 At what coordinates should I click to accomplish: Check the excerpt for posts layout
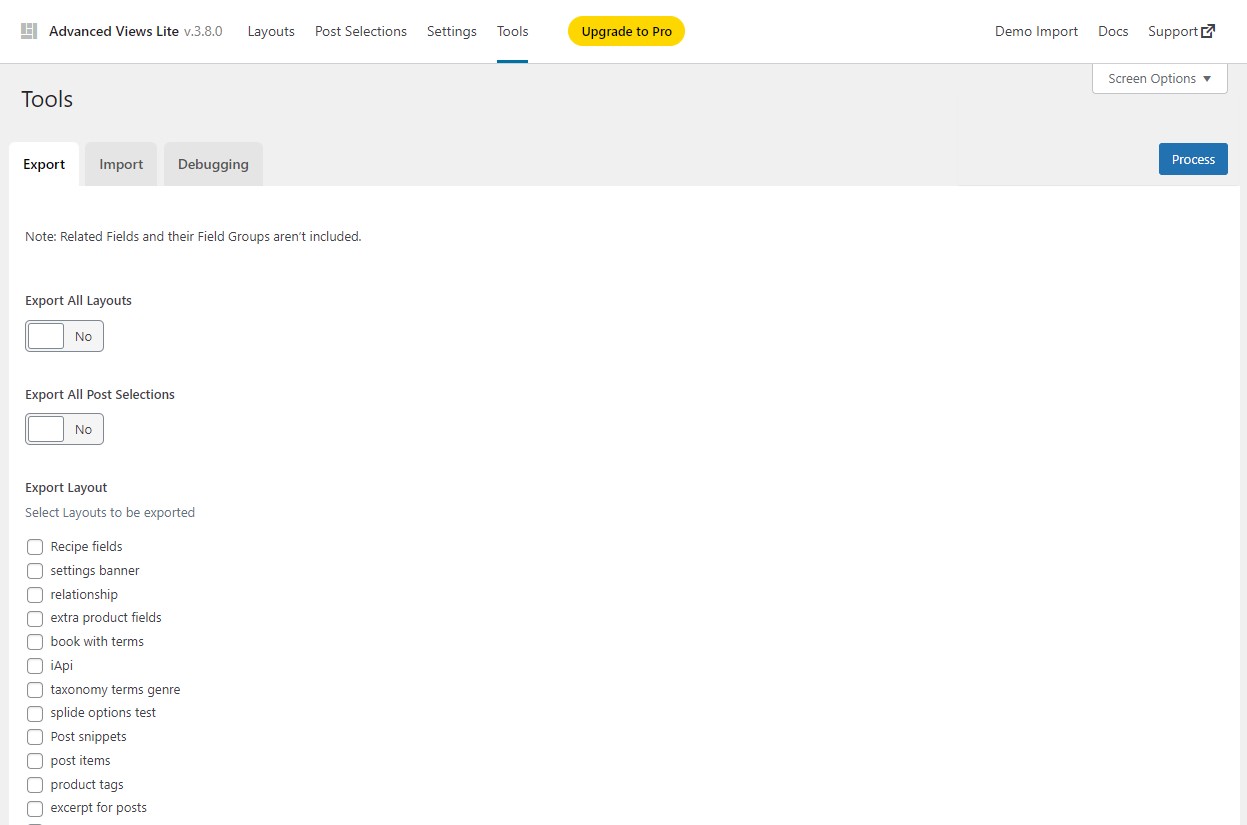(x=35, y=808)
